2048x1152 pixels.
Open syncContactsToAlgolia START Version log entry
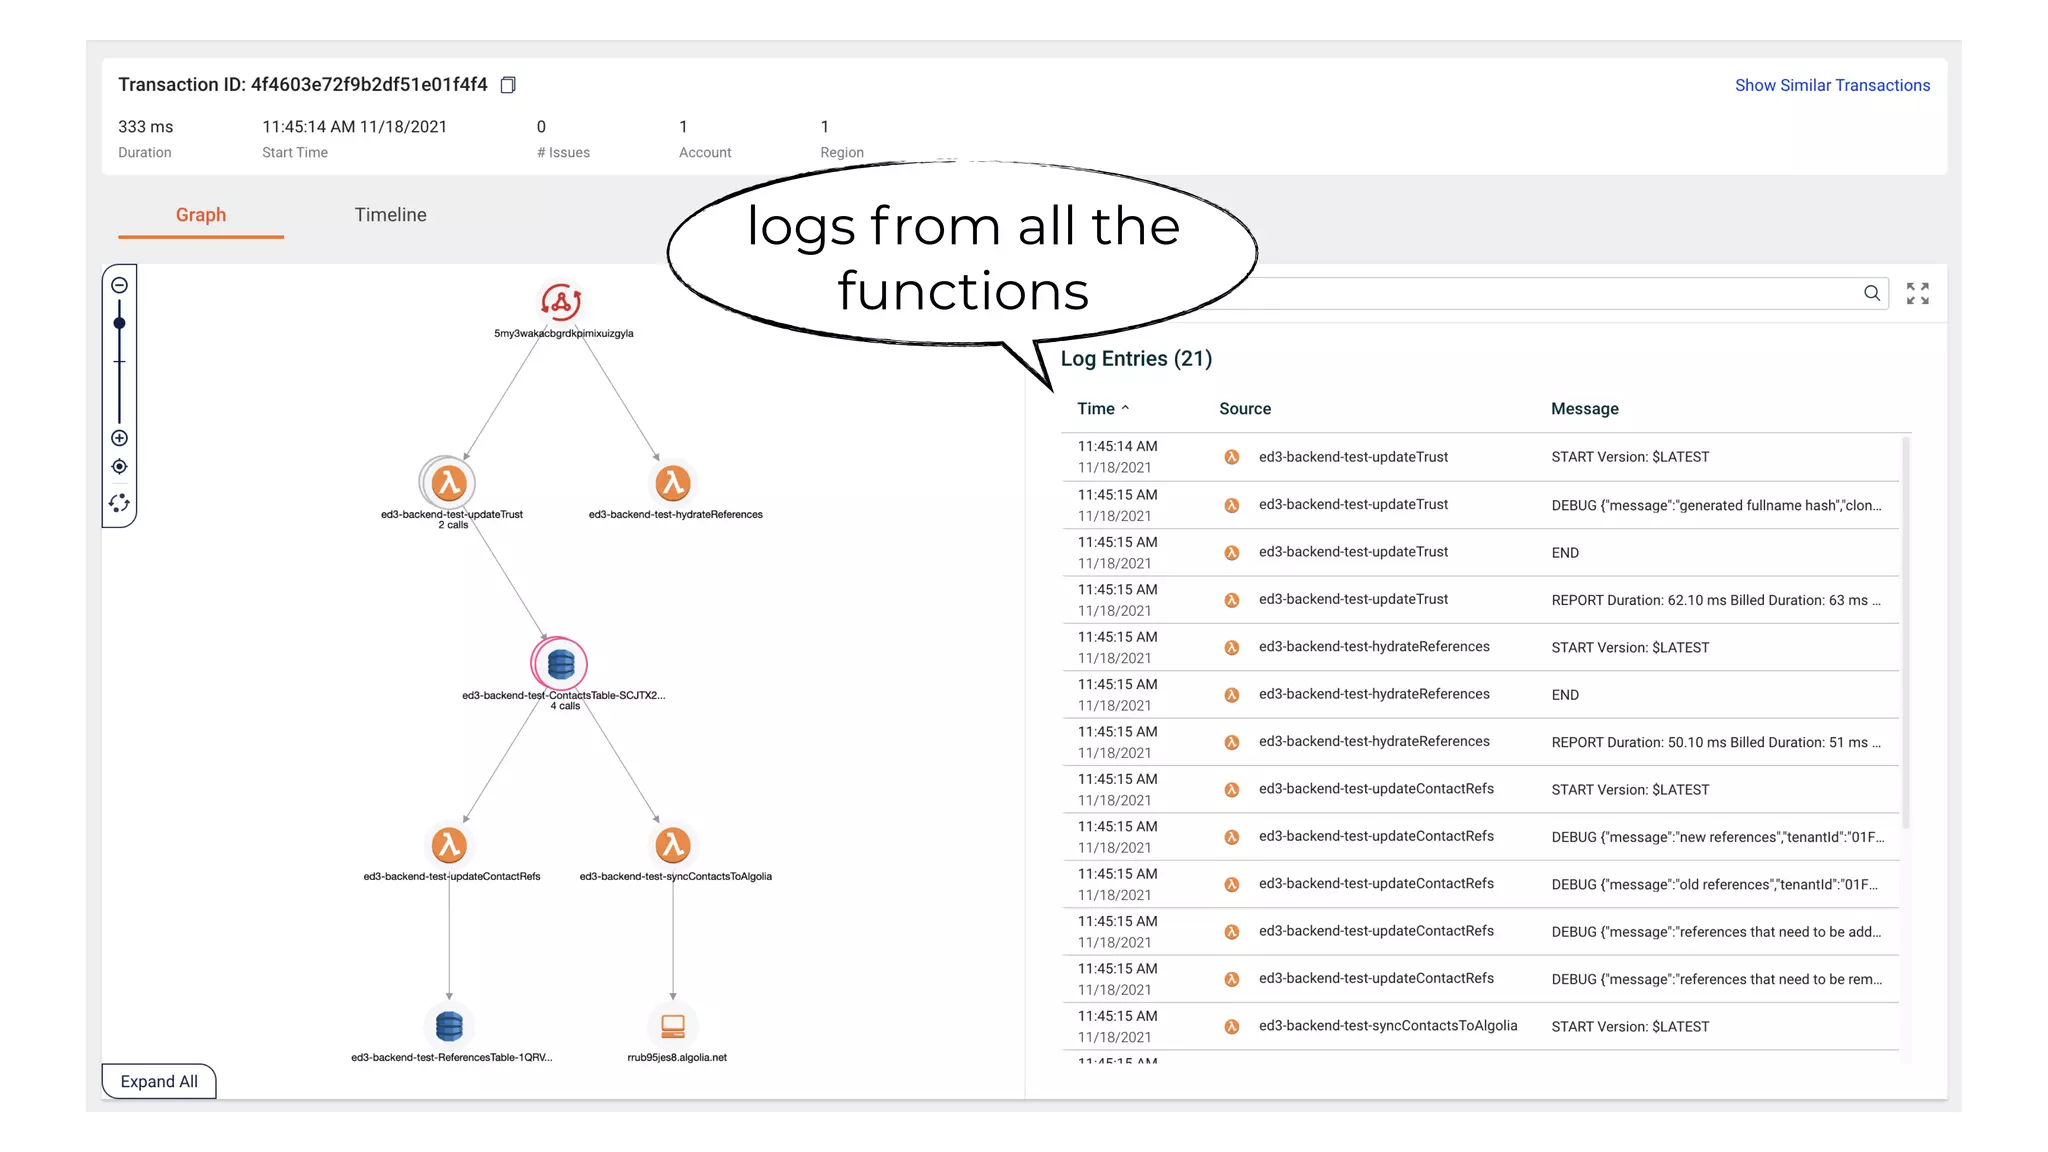[x=1480, y=1026]
